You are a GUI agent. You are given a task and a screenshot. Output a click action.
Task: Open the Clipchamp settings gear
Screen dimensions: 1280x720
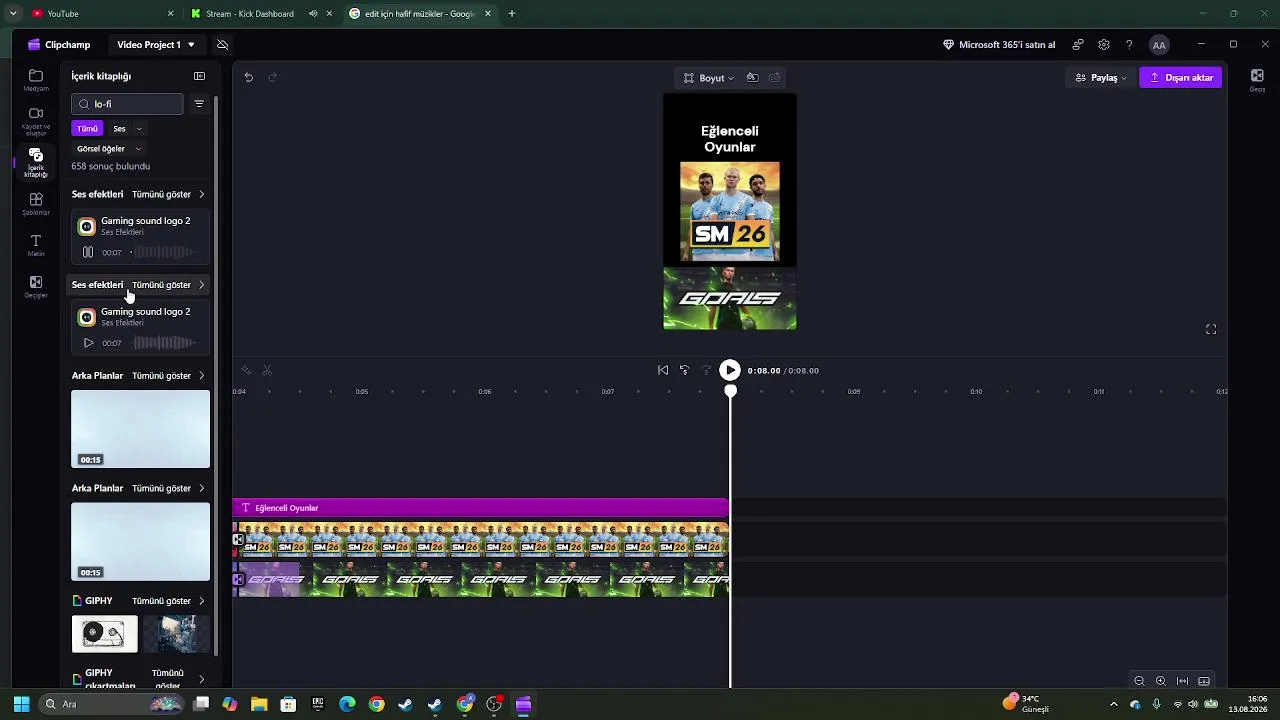1104,45
